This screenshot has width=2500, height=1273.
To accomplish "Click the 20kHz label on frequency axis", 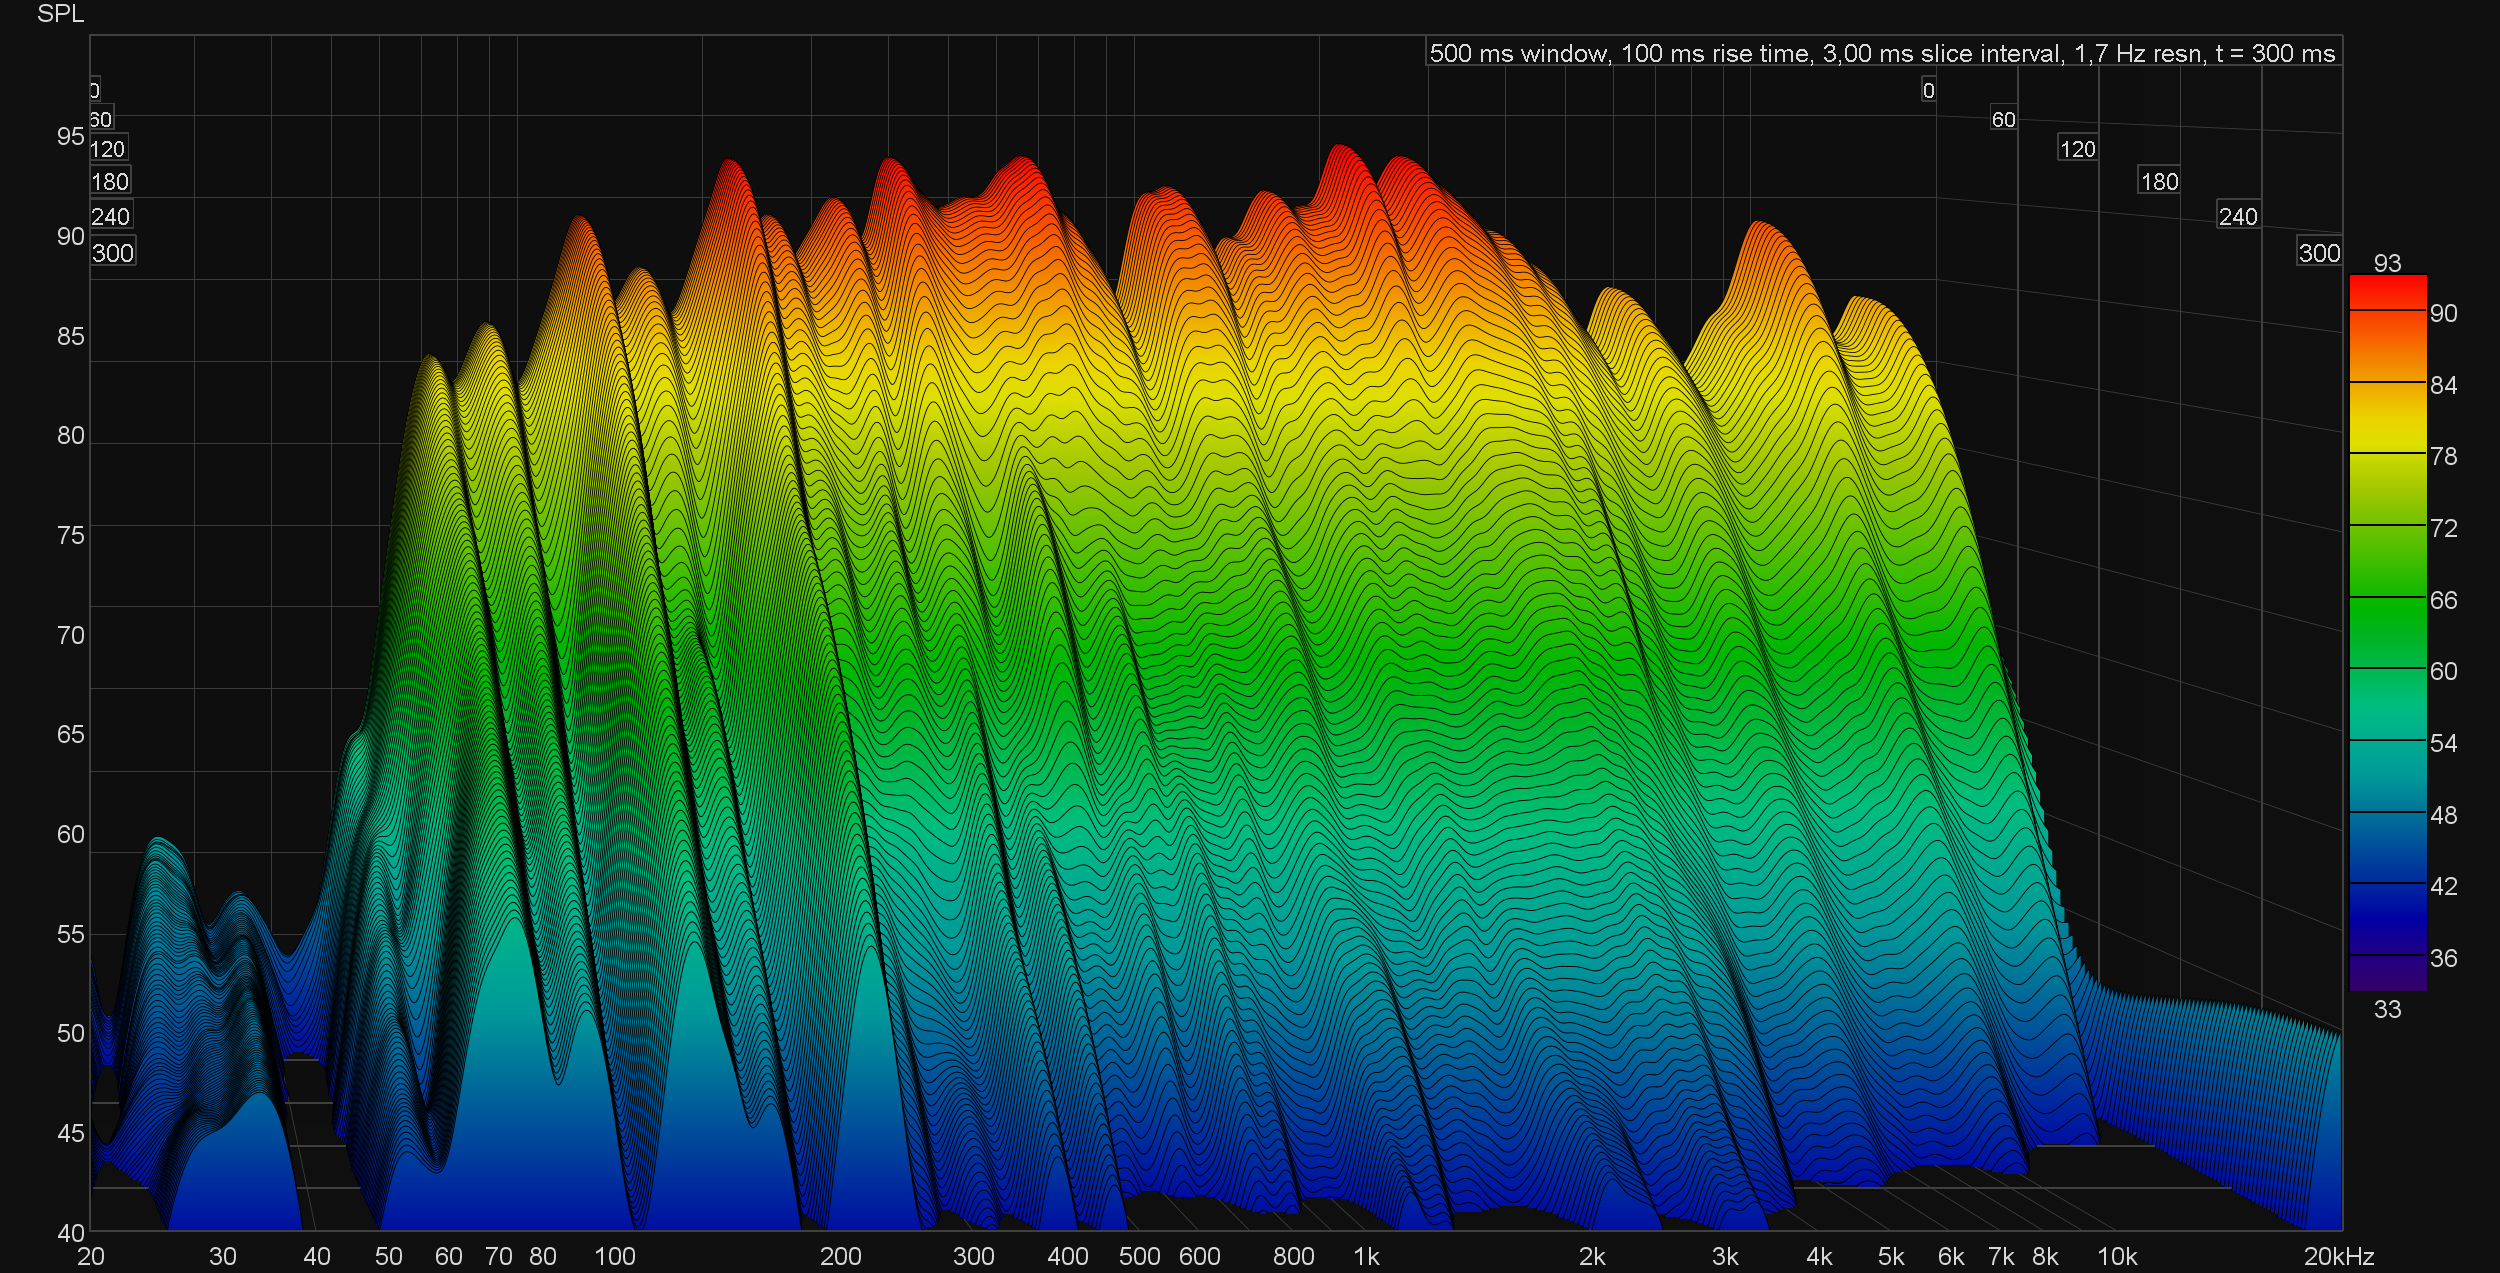I will tap(2338, 1256).
